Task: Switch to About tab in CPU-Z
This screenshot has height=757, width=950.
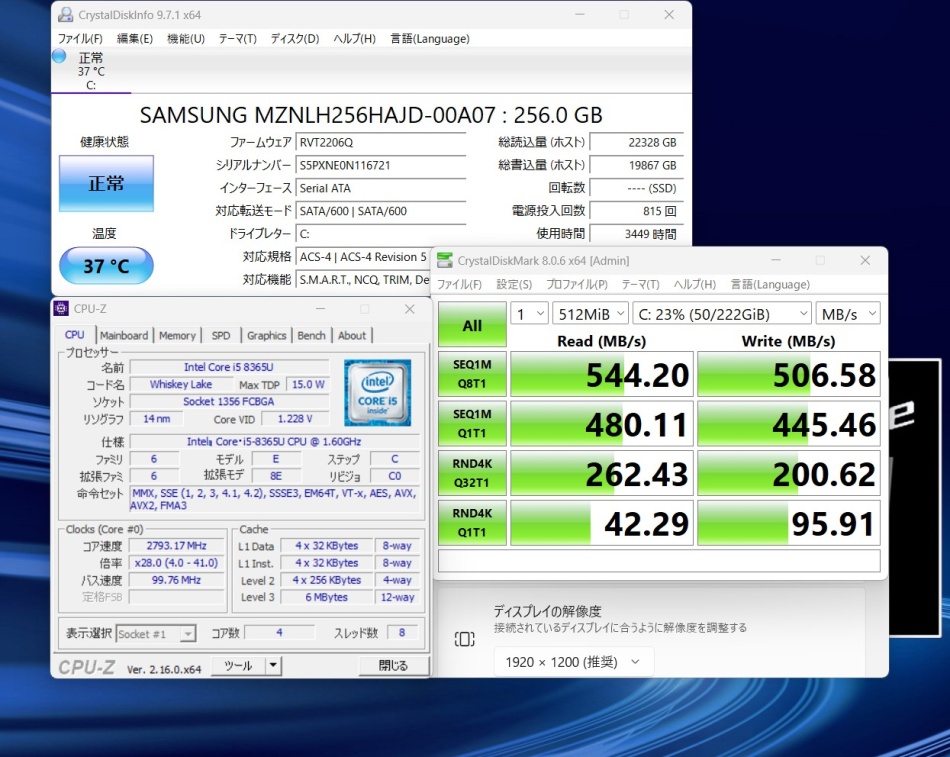Action: (352, 335)
